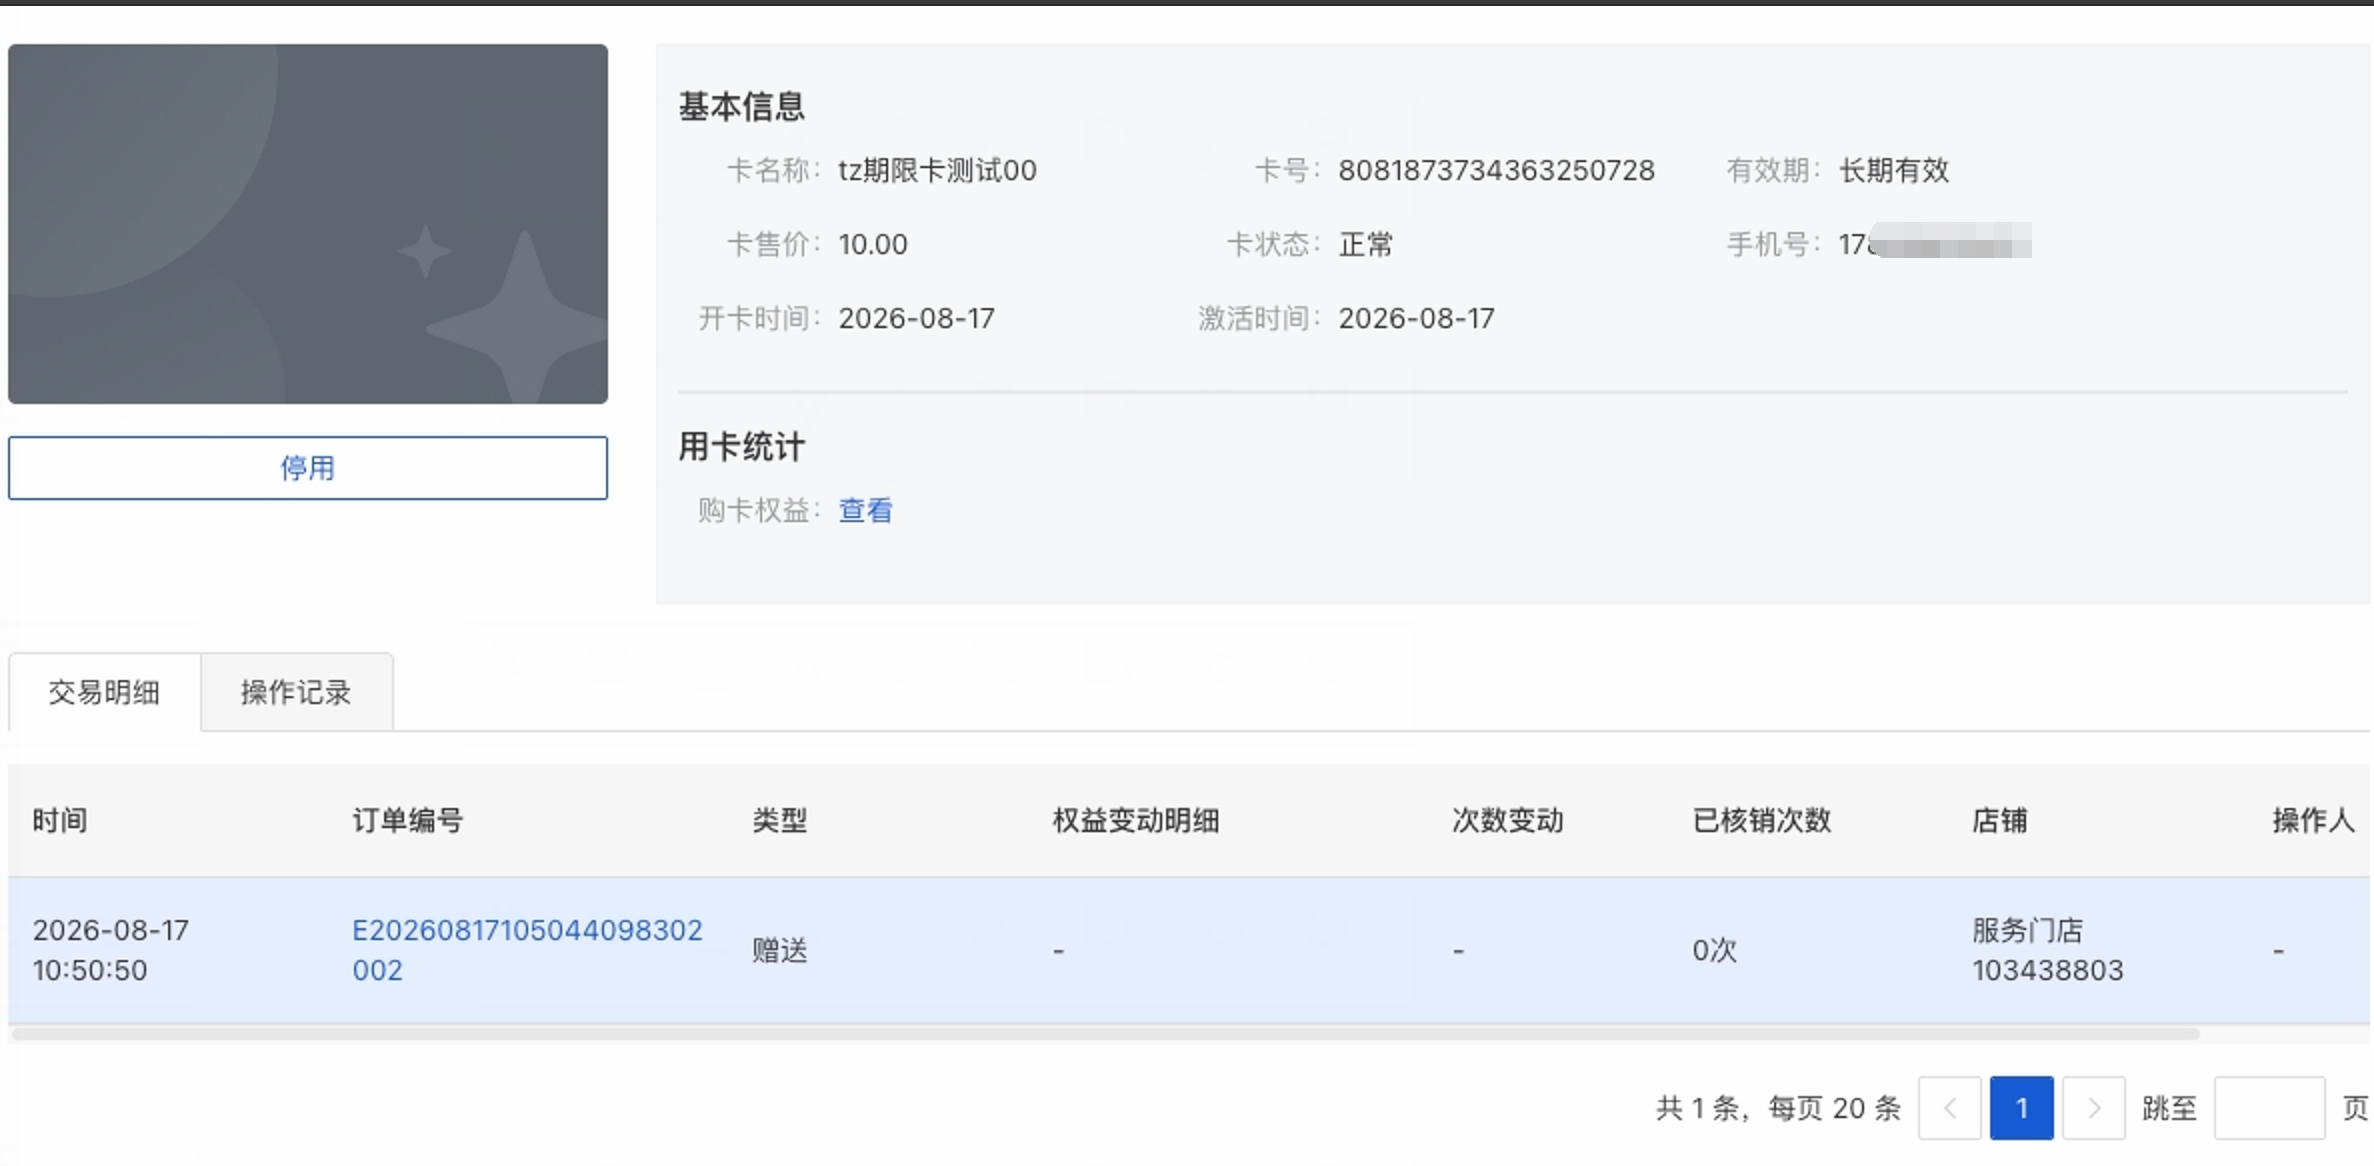Open order E20260817105044098302002 link
This screenshot has height=1166, width=2374.
click(527, 950)
